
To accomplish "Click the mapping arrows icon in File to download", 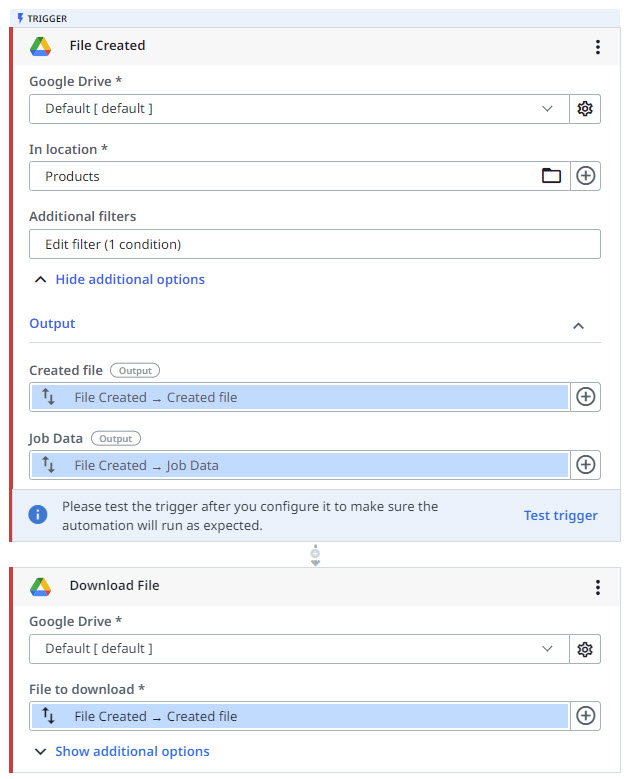I will click(x=48, y=716).
